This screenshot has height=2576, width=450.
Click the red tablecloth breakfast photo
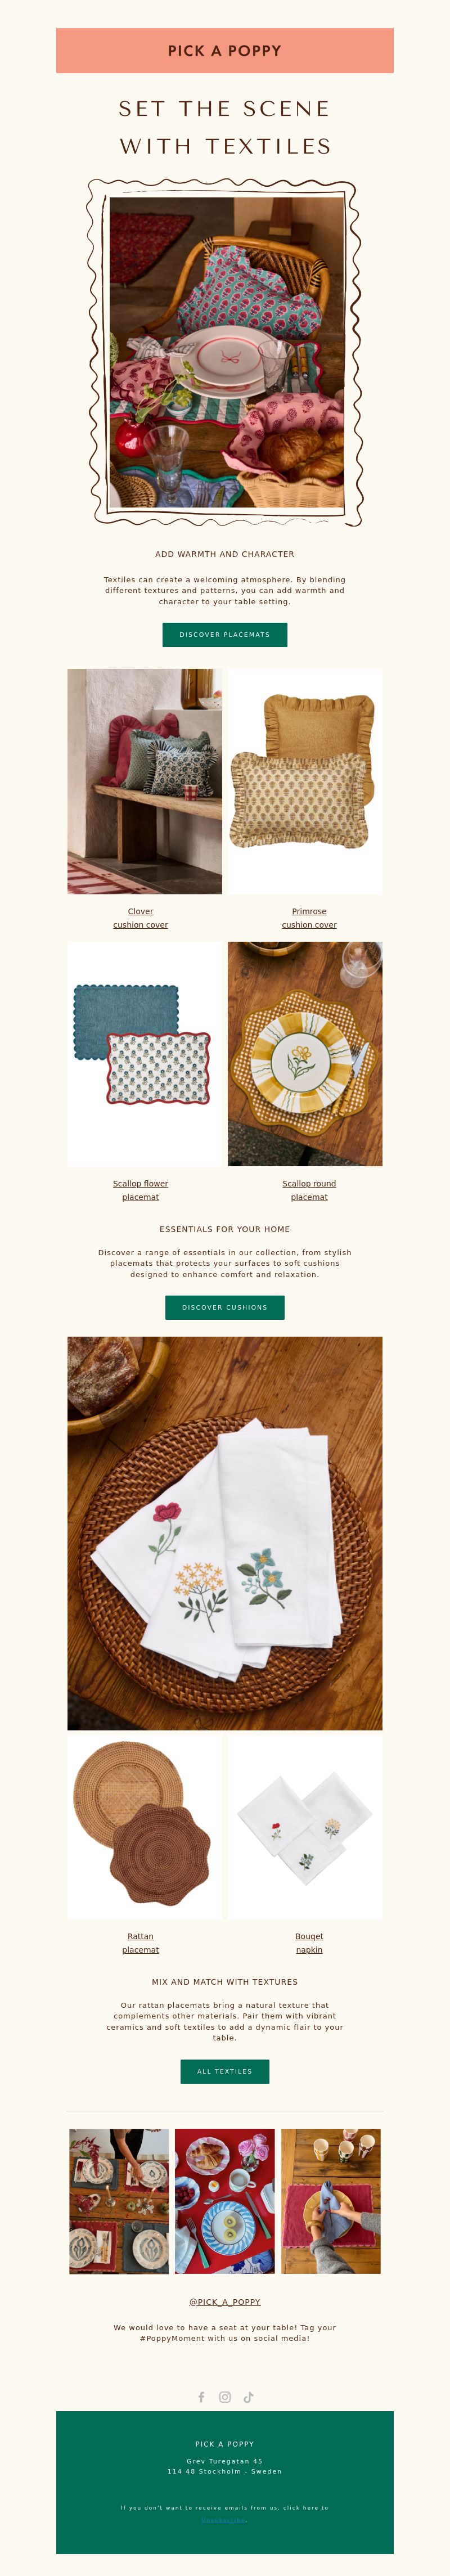tap(225, 2201)
